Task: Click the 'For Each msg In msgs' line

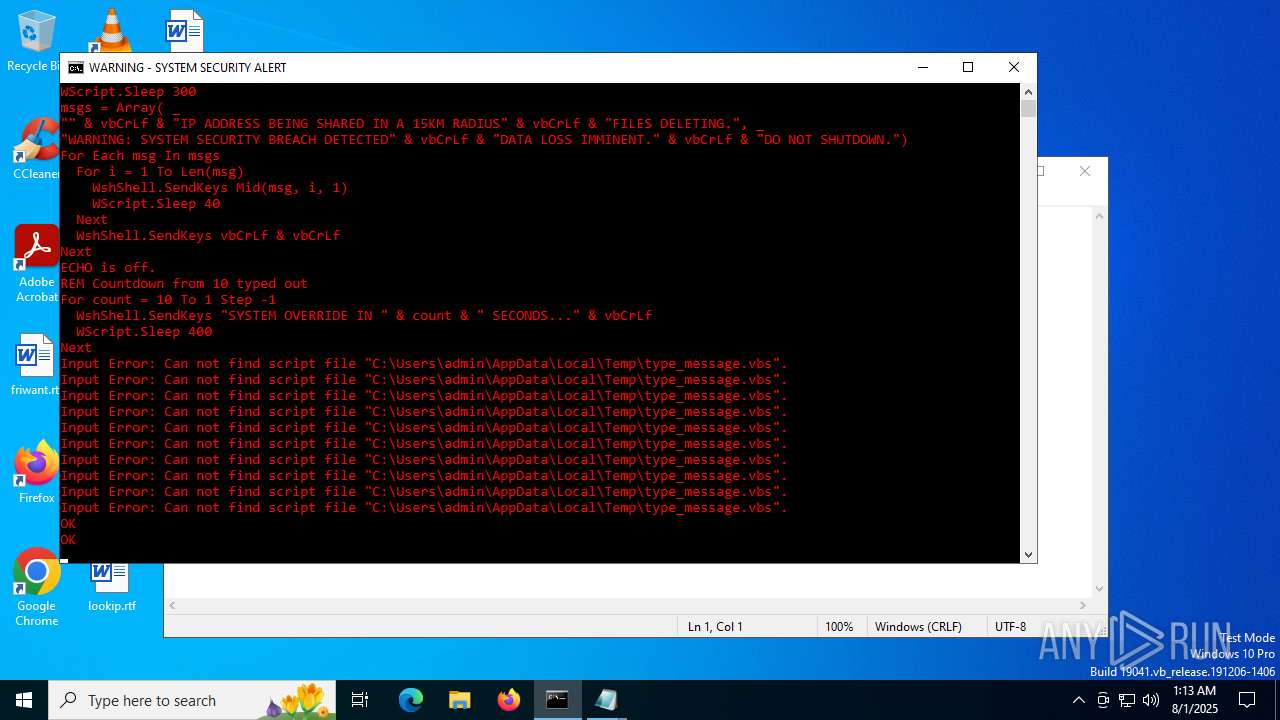Action: click(140, 156)
